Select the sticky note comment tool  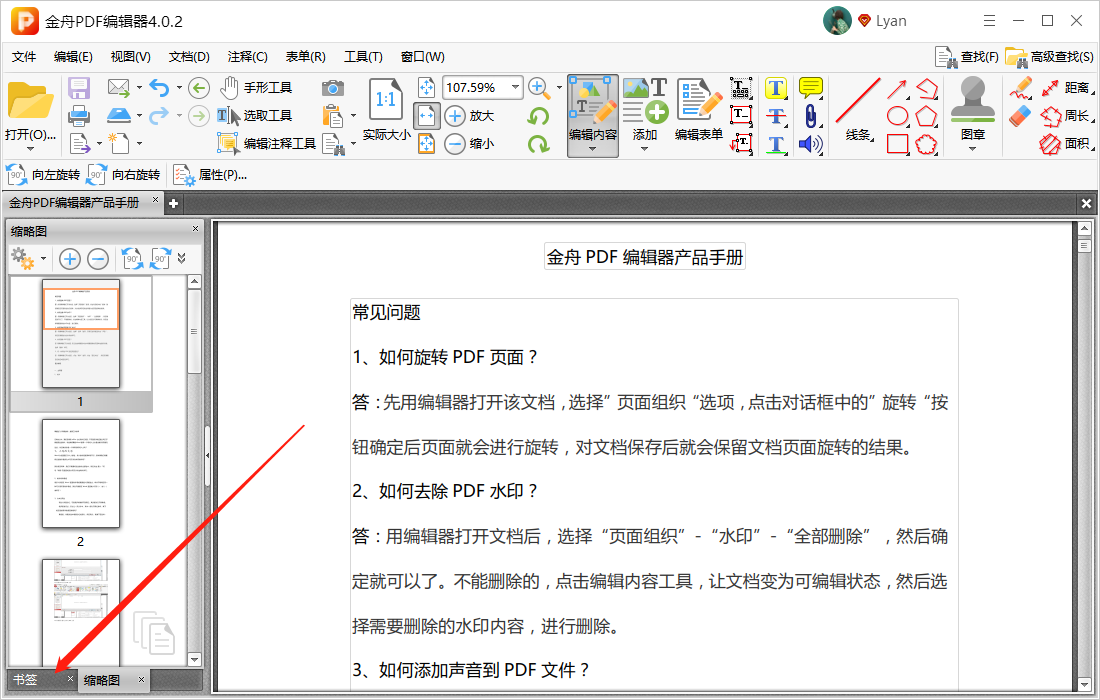[x=811, y=88]
